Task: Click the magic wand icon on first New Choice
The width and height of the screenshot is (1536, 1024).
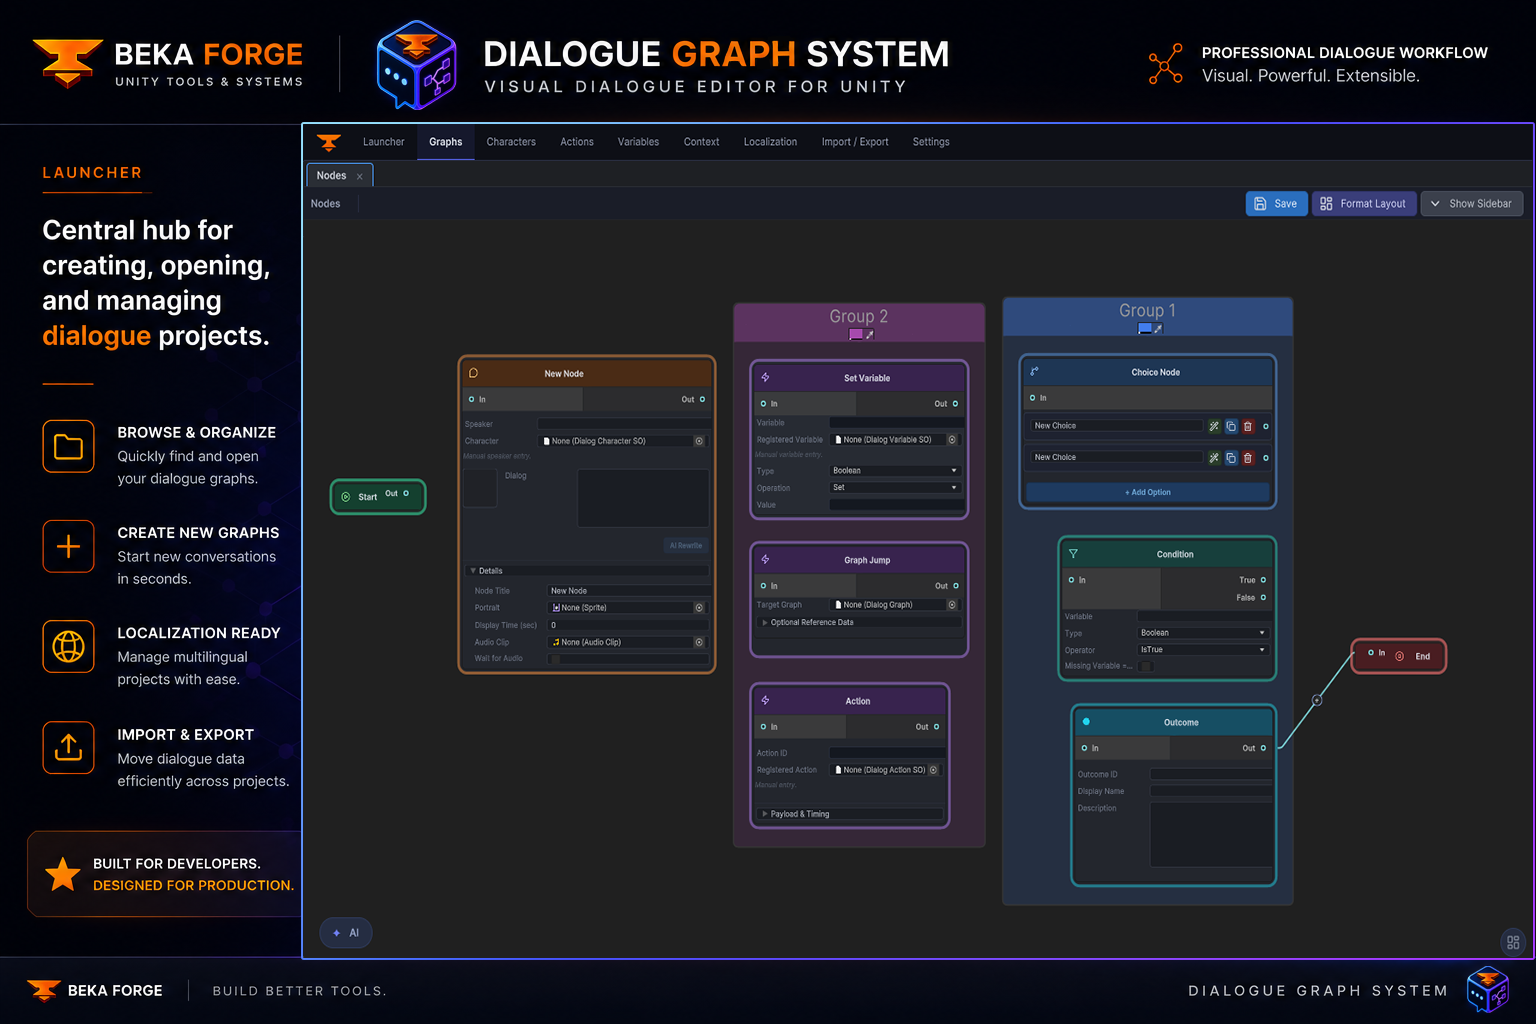Action: [1214, 426]
